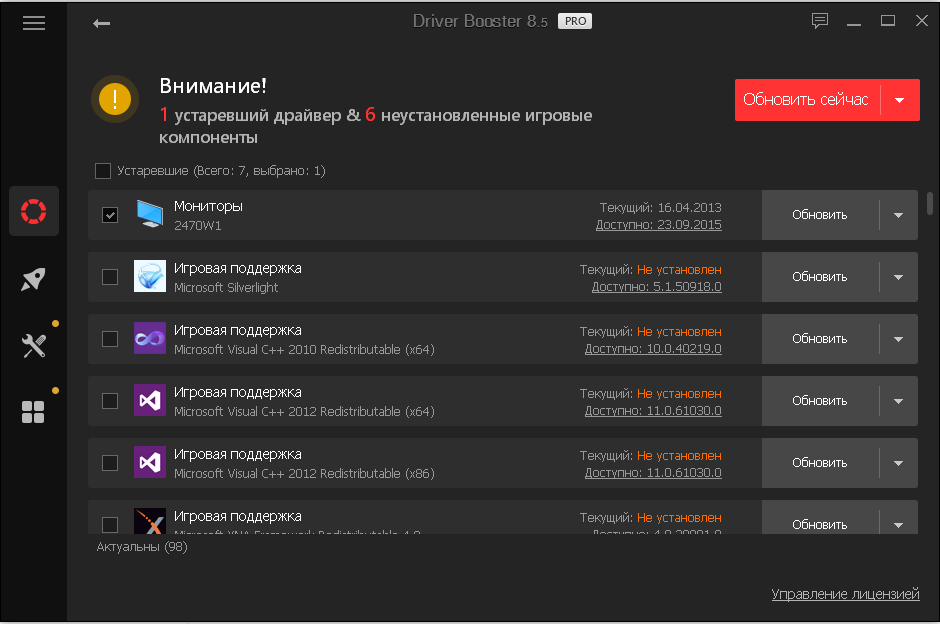Open the hamburger menu
Image resolution: width=940 pixels, height=624 pixels.
tap(34, 23)
